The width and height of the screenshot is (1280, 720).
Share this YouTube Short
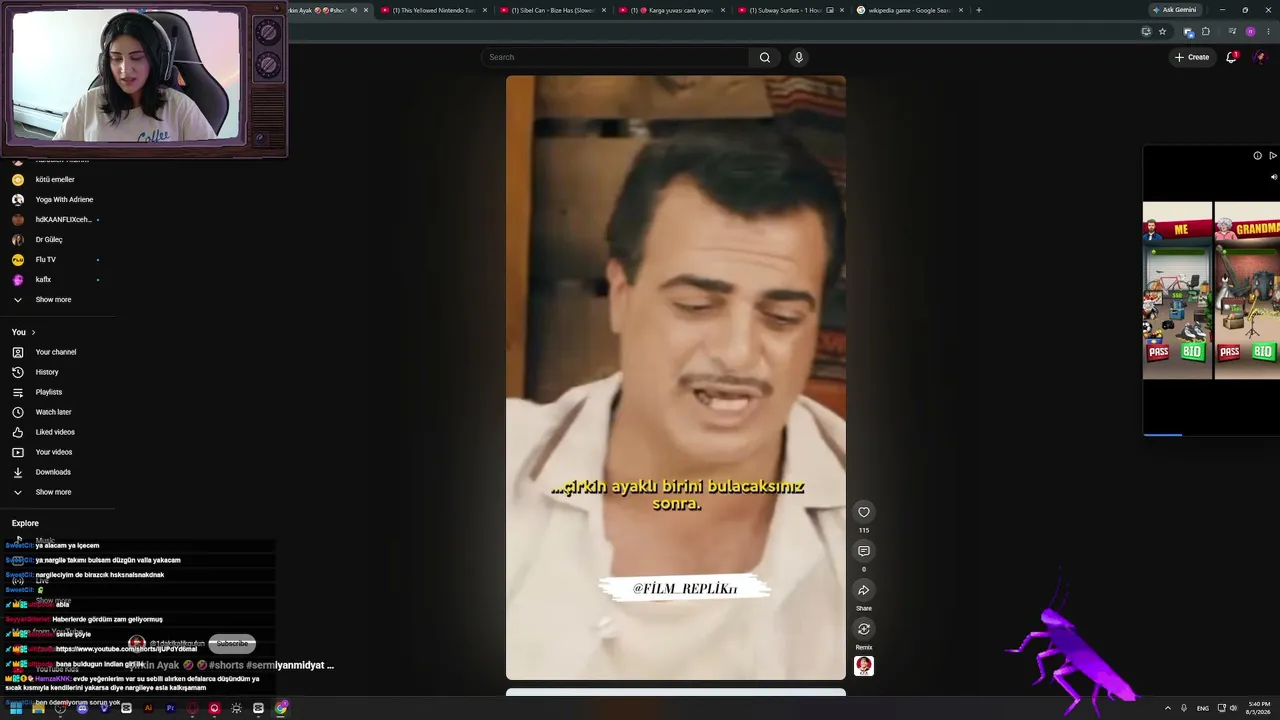[x=864, y=590]
